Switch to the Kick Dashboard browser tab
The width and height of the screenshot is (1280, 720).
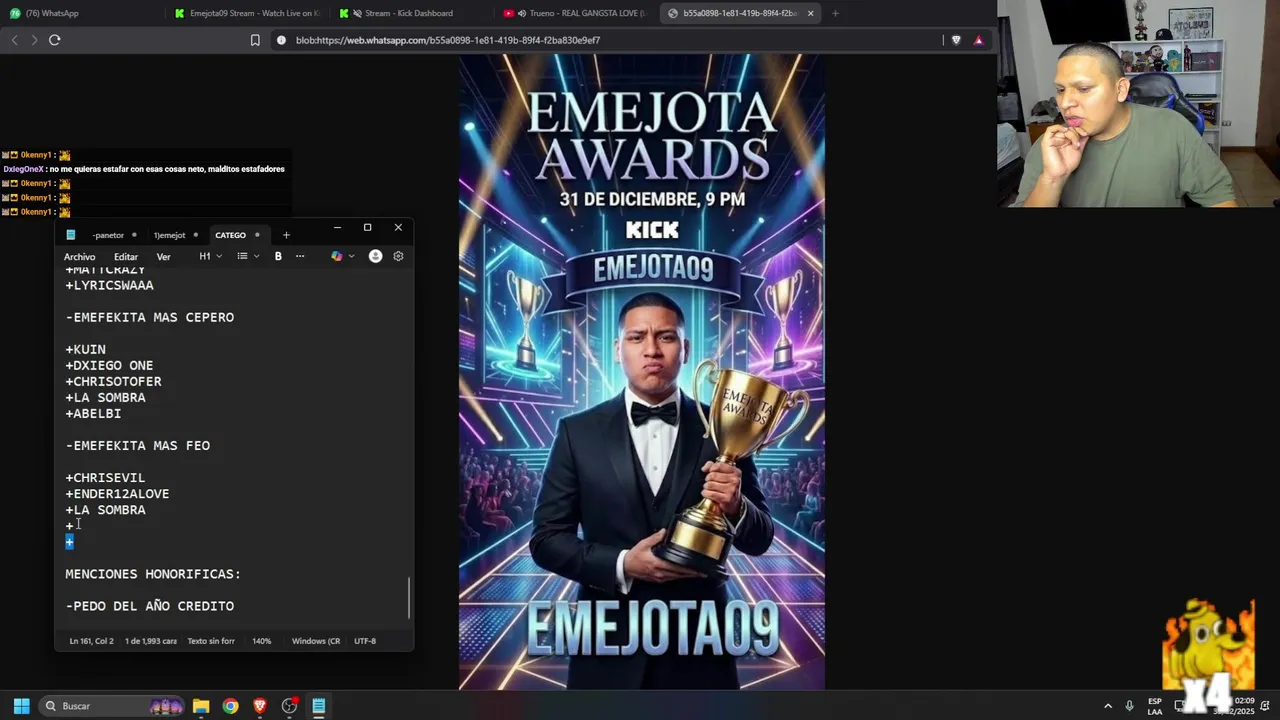(x=410, y=13)
